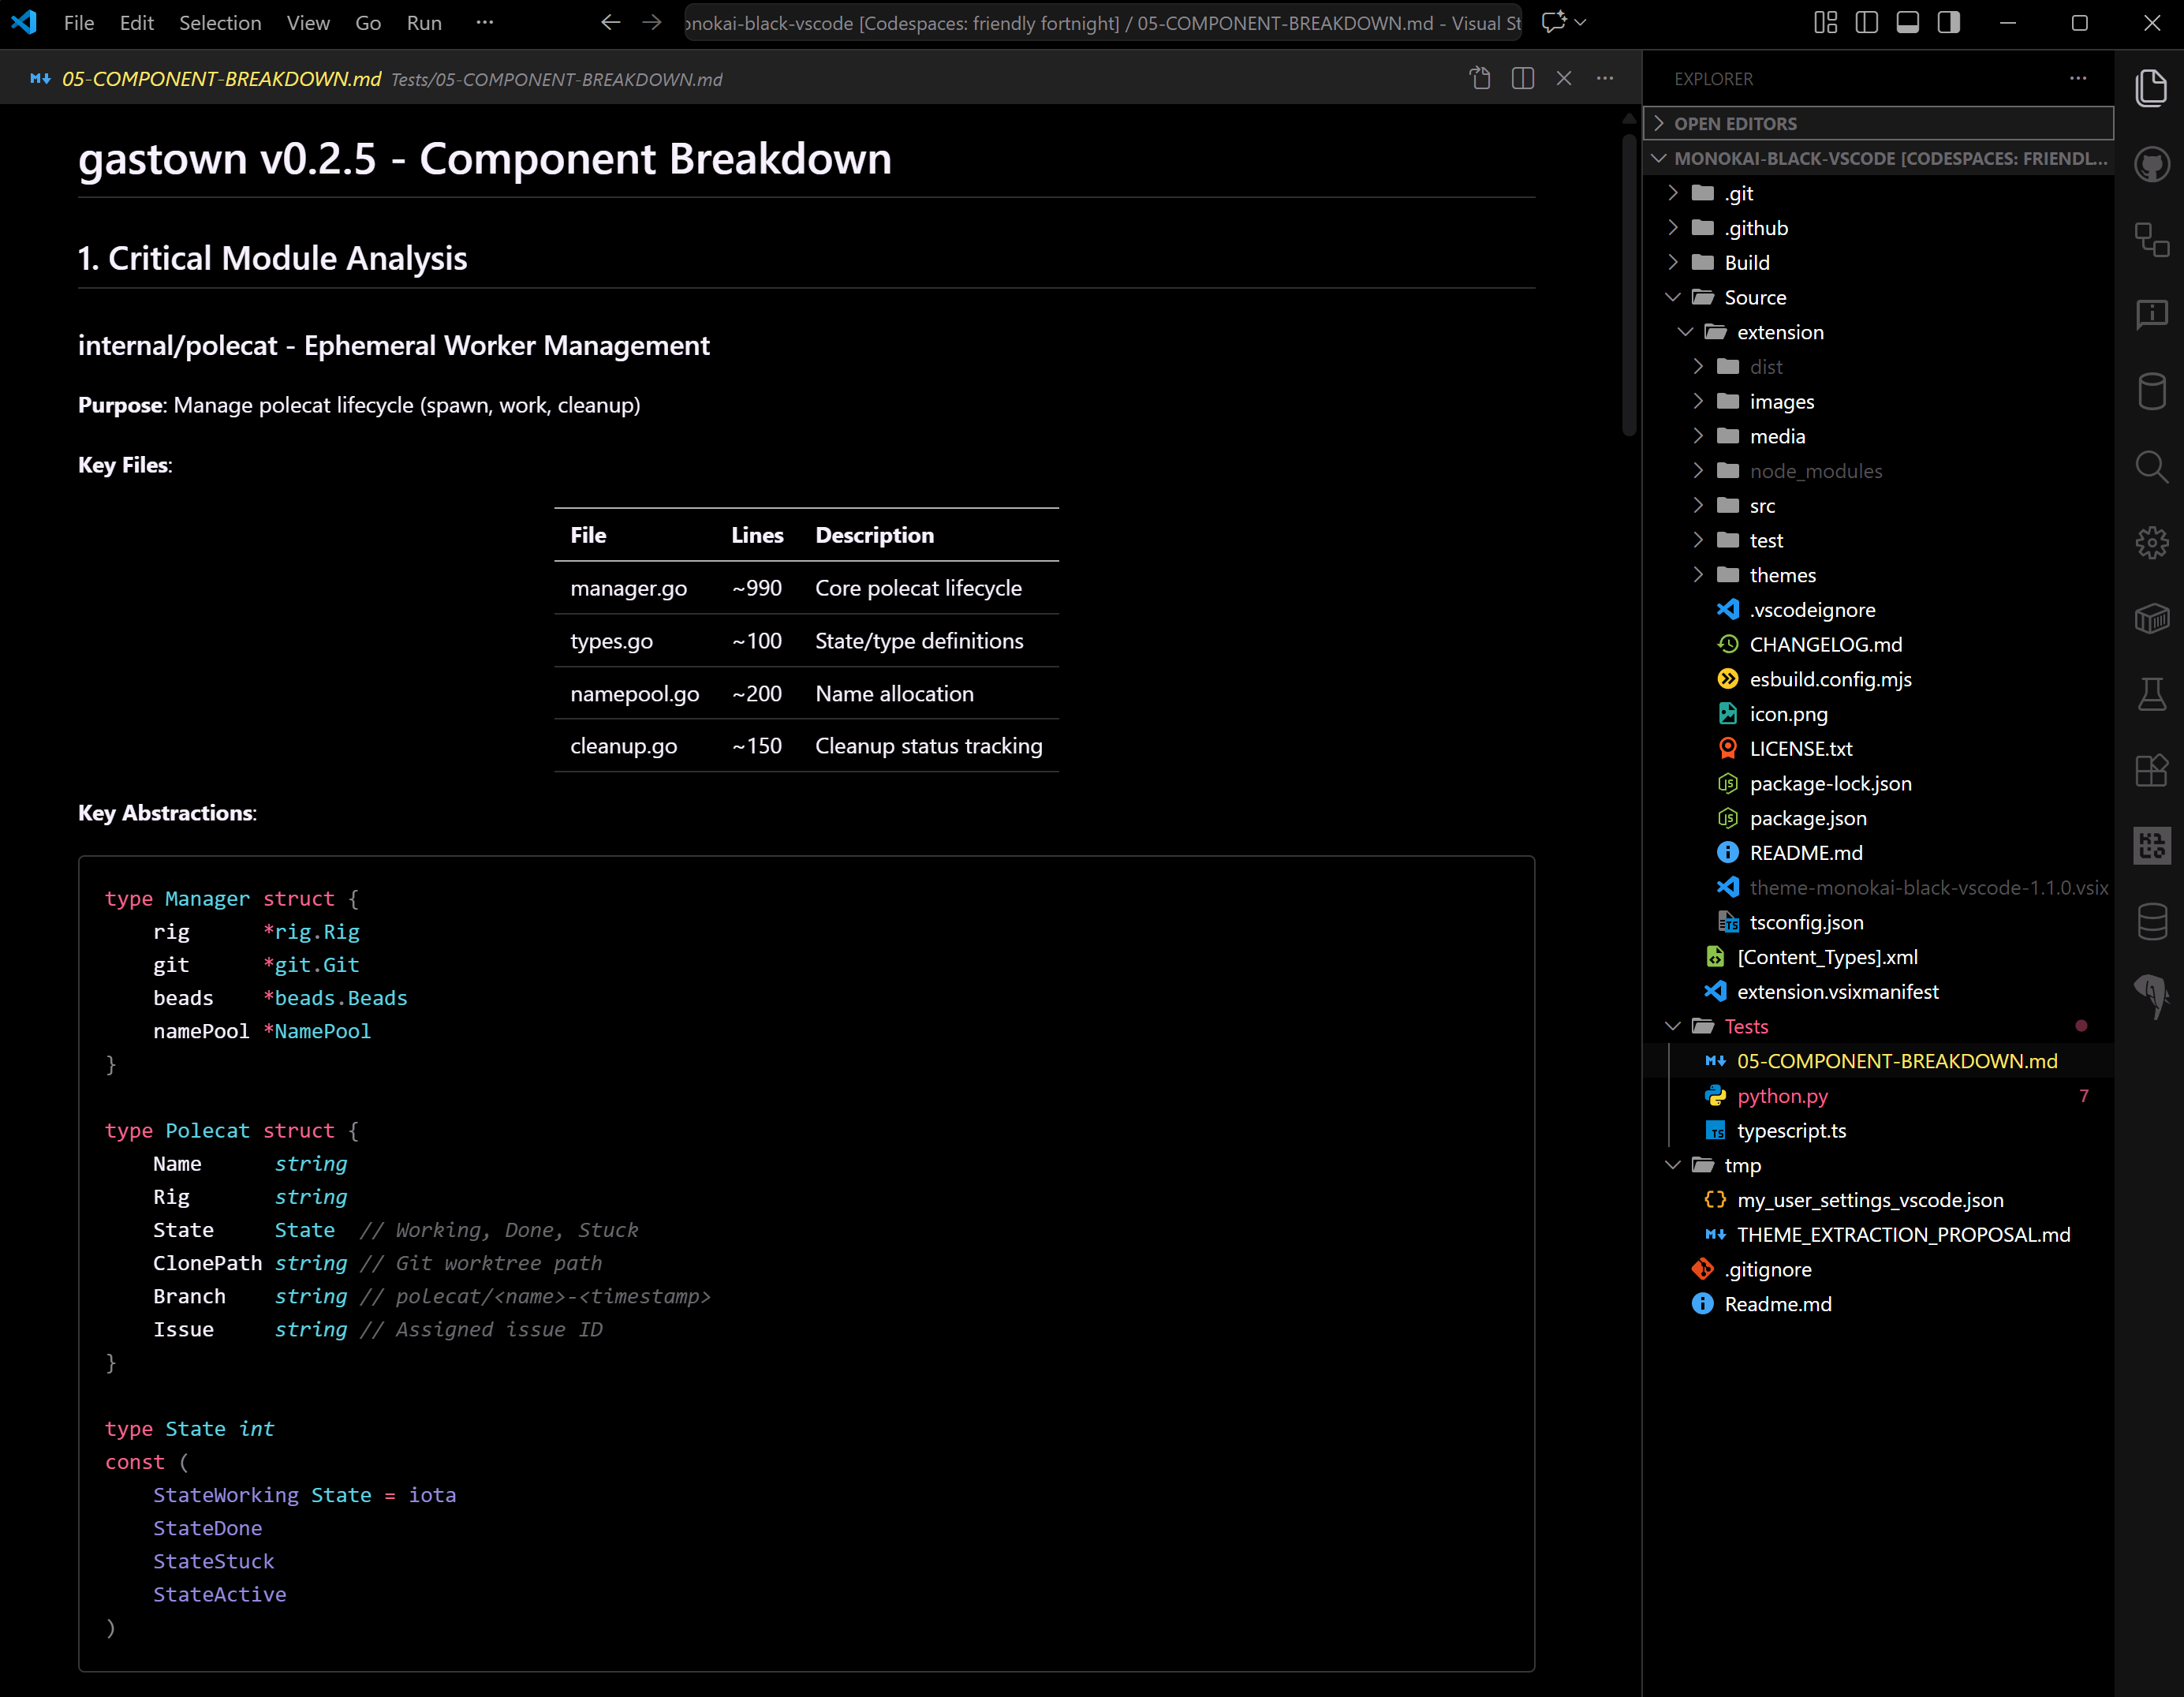Image resolution: width=2184 pixels, height=1697 pixels.
Task: Click the Open Preview to the Side icon
Action: click(1480, 78)
